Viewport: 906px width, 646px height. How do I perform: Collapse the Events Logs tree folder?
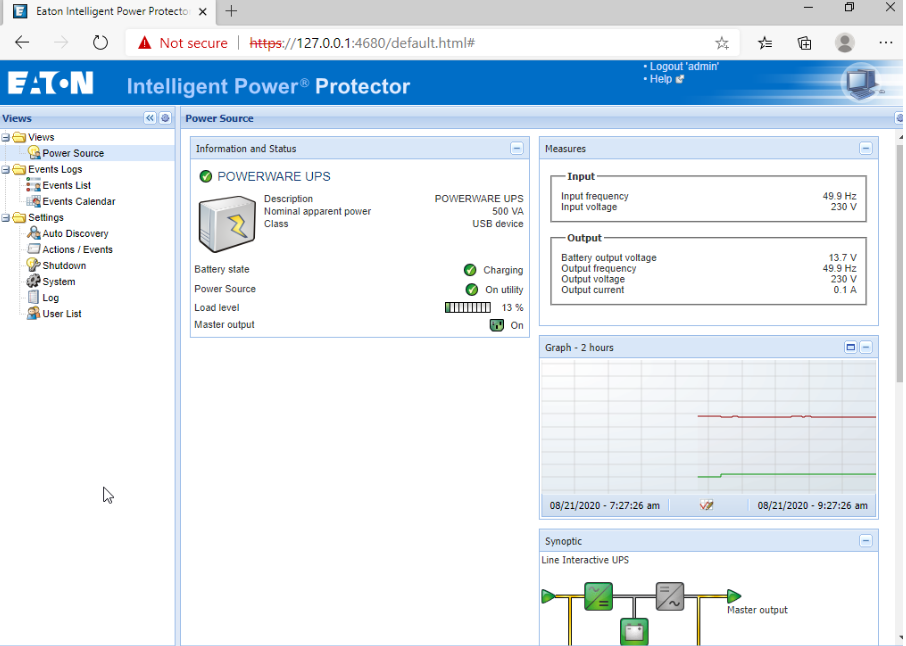(6, 170)
